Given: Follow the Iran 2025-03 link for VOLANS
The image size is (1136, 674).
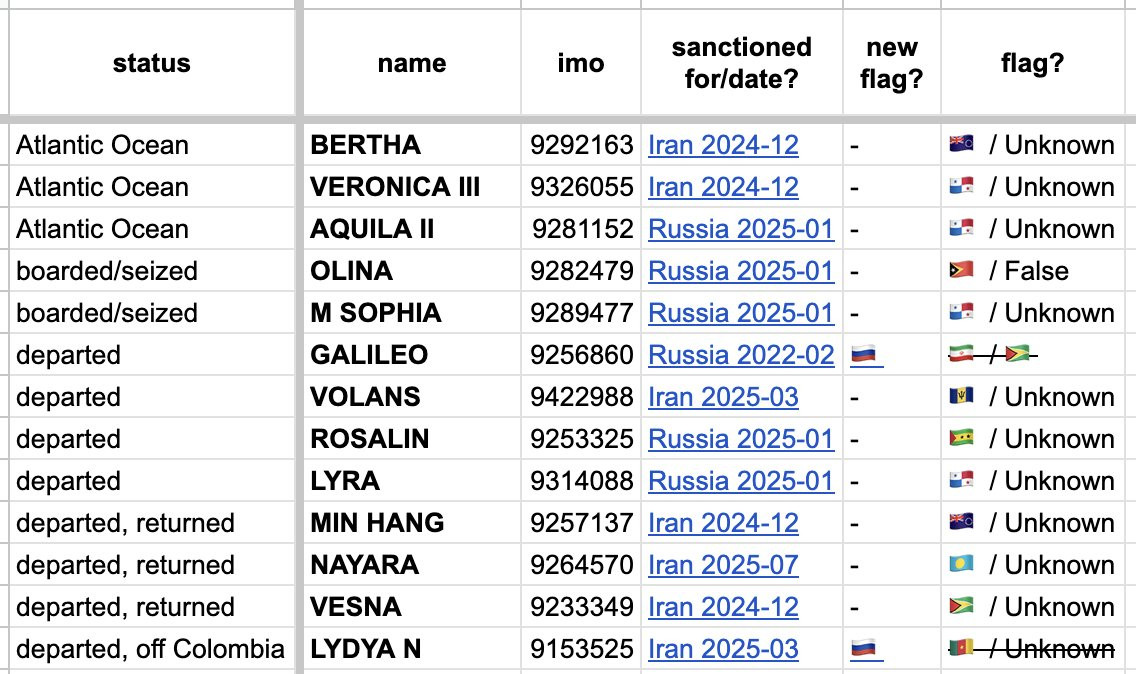Looking at the screenshot, I should [x=723, y=397].
